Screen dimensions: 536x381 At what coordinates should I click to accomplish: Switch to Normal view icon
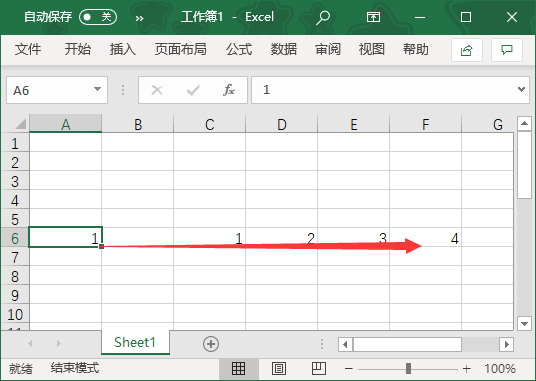tap(238, 369)
